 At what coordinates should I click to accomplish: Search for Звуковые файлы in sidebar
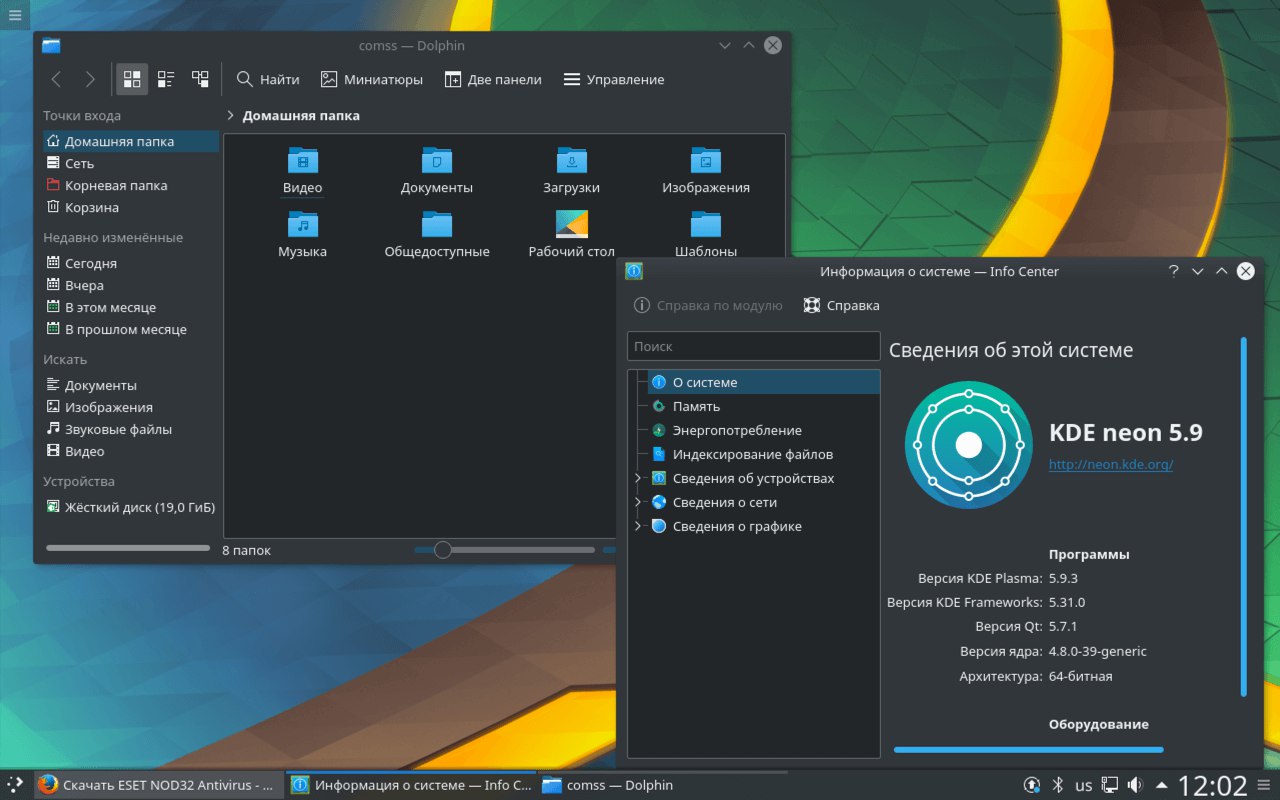point(131,430)
